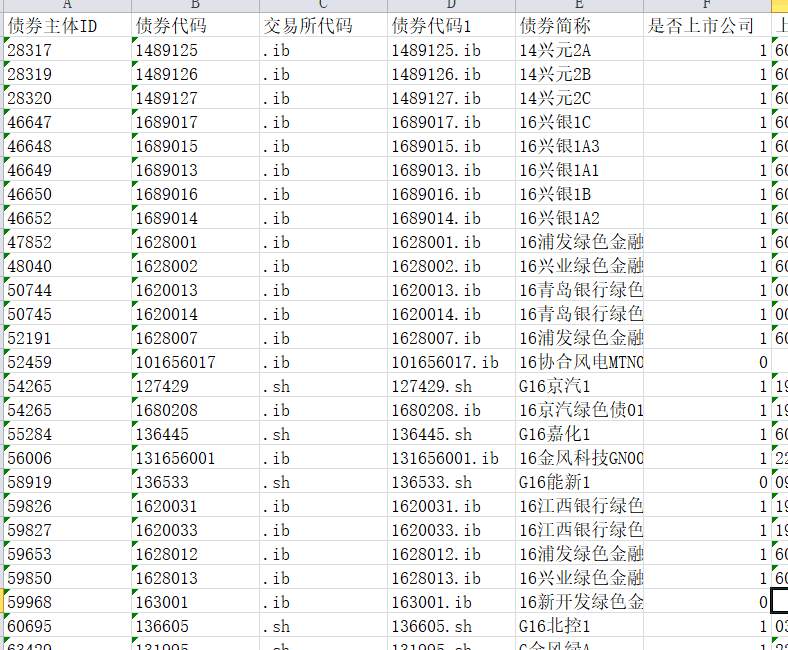Image resolution: width=788 pixels, height=650 pixels.
Task: Click cell containing 101656017.ib
Action: click(x=451, y=362)
